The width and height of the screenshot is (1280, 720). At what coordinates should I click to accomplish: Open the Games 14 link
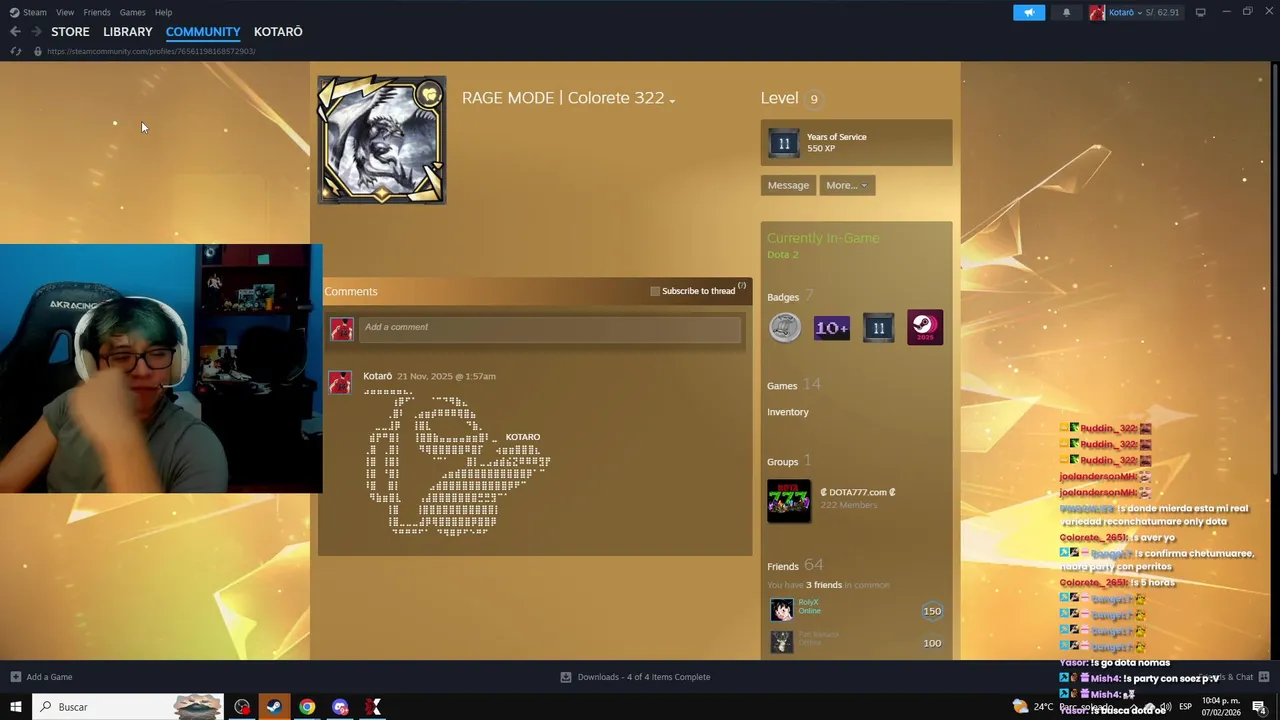click(x=793, y=385)
